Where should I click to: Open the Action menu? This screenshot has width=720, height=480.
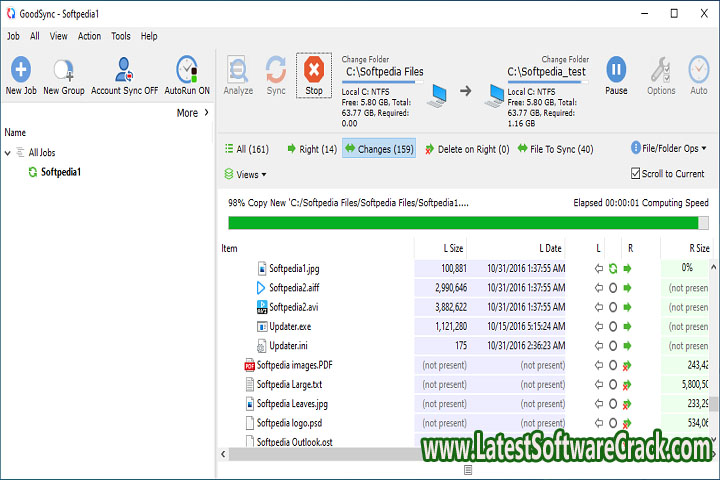(89, 36)
